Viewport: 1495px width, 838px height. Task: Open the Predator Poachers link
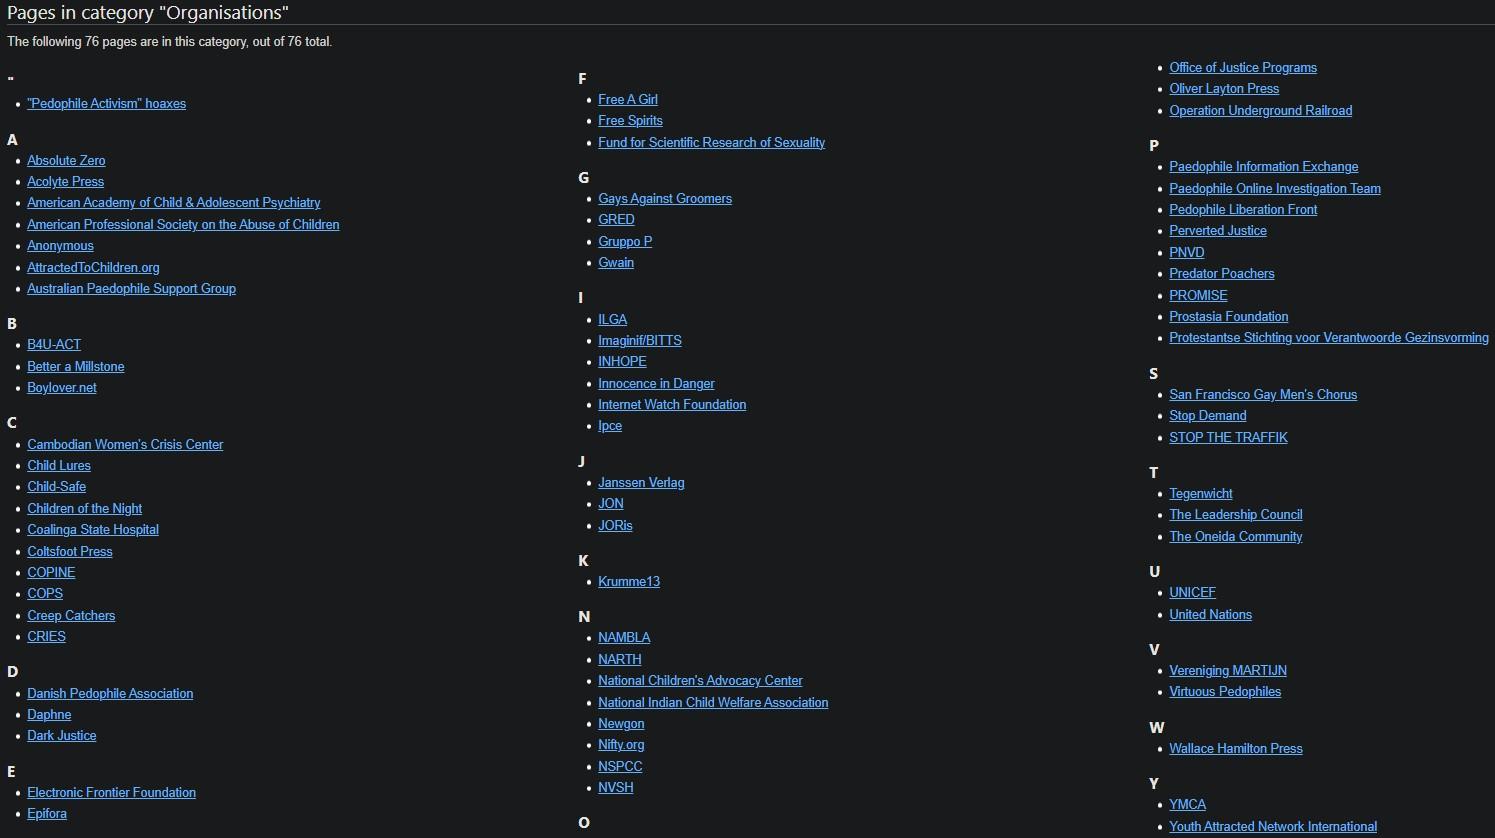[1222, 273]
